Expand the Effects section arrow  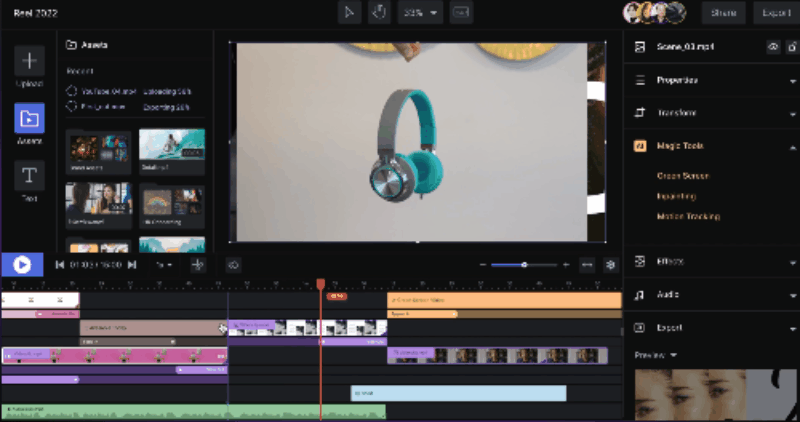coord(793,263)
